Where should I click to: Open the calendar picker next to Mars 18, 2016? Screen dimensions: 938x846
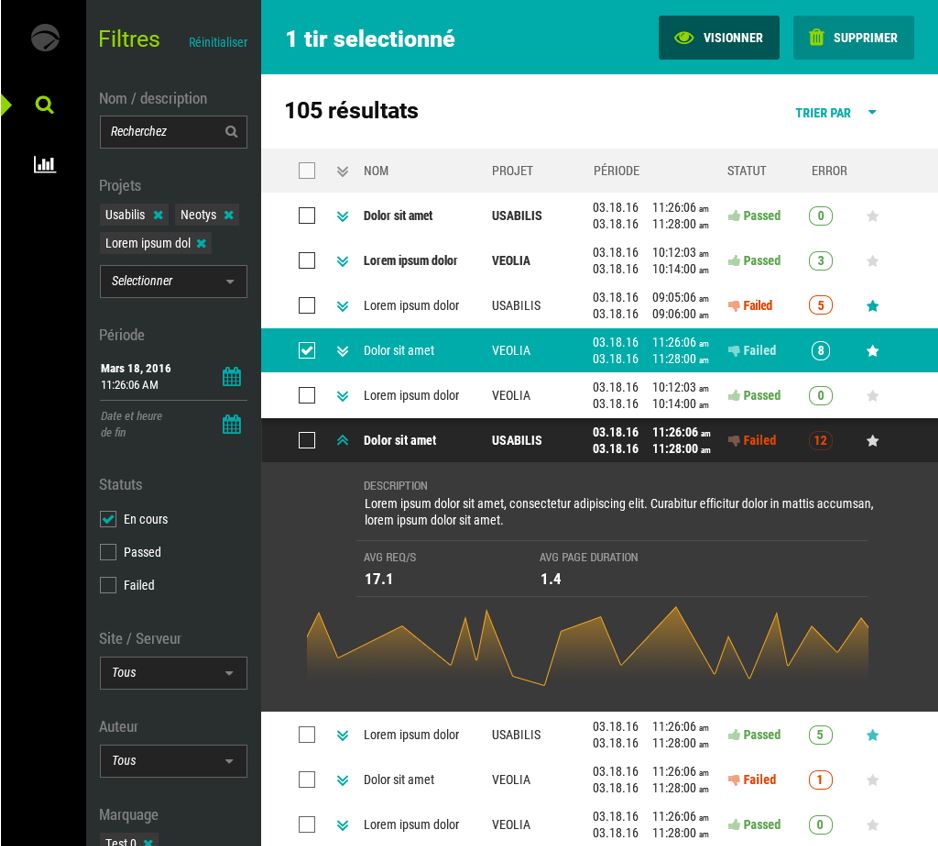[x=231, y=376]
